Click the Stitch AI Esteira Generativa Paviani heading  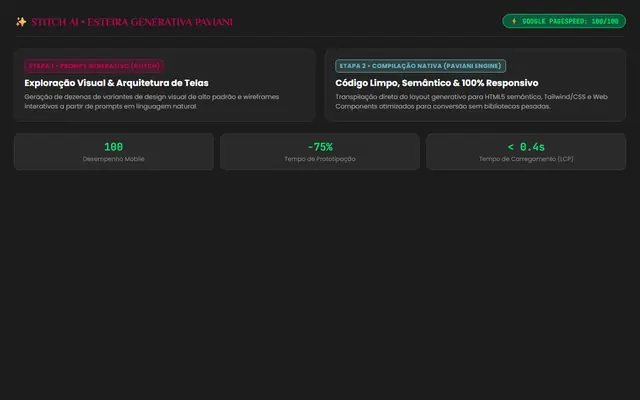pos(132,22)
